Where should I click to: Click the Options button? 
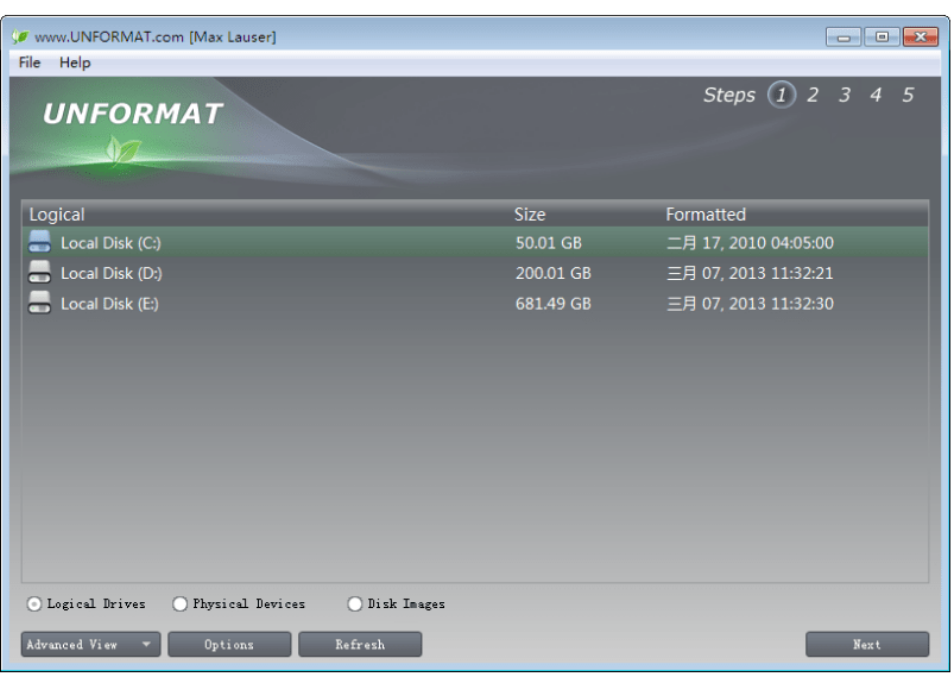pyautogui.click(x=230, y=644)
